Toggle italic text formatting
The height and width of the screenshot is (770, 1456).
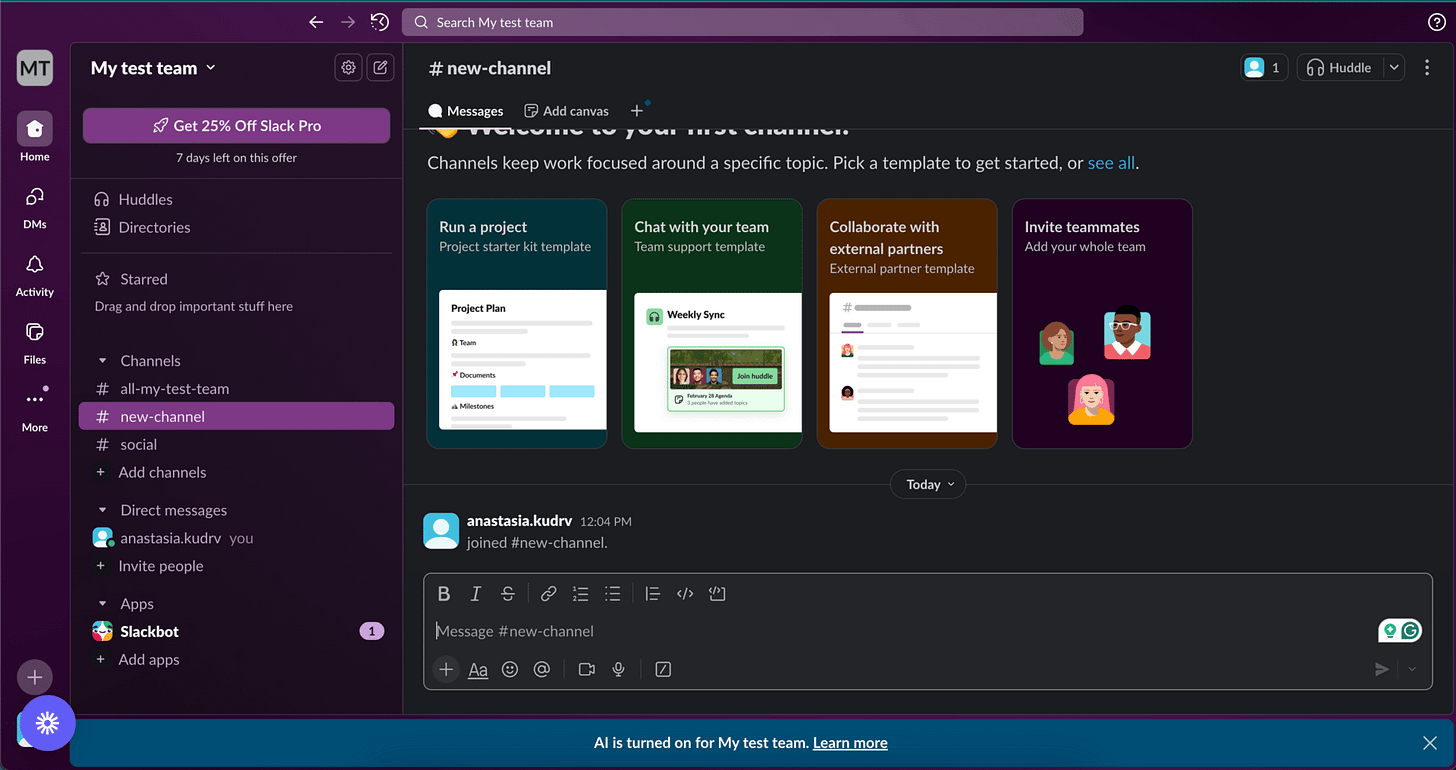pos(476,593)
